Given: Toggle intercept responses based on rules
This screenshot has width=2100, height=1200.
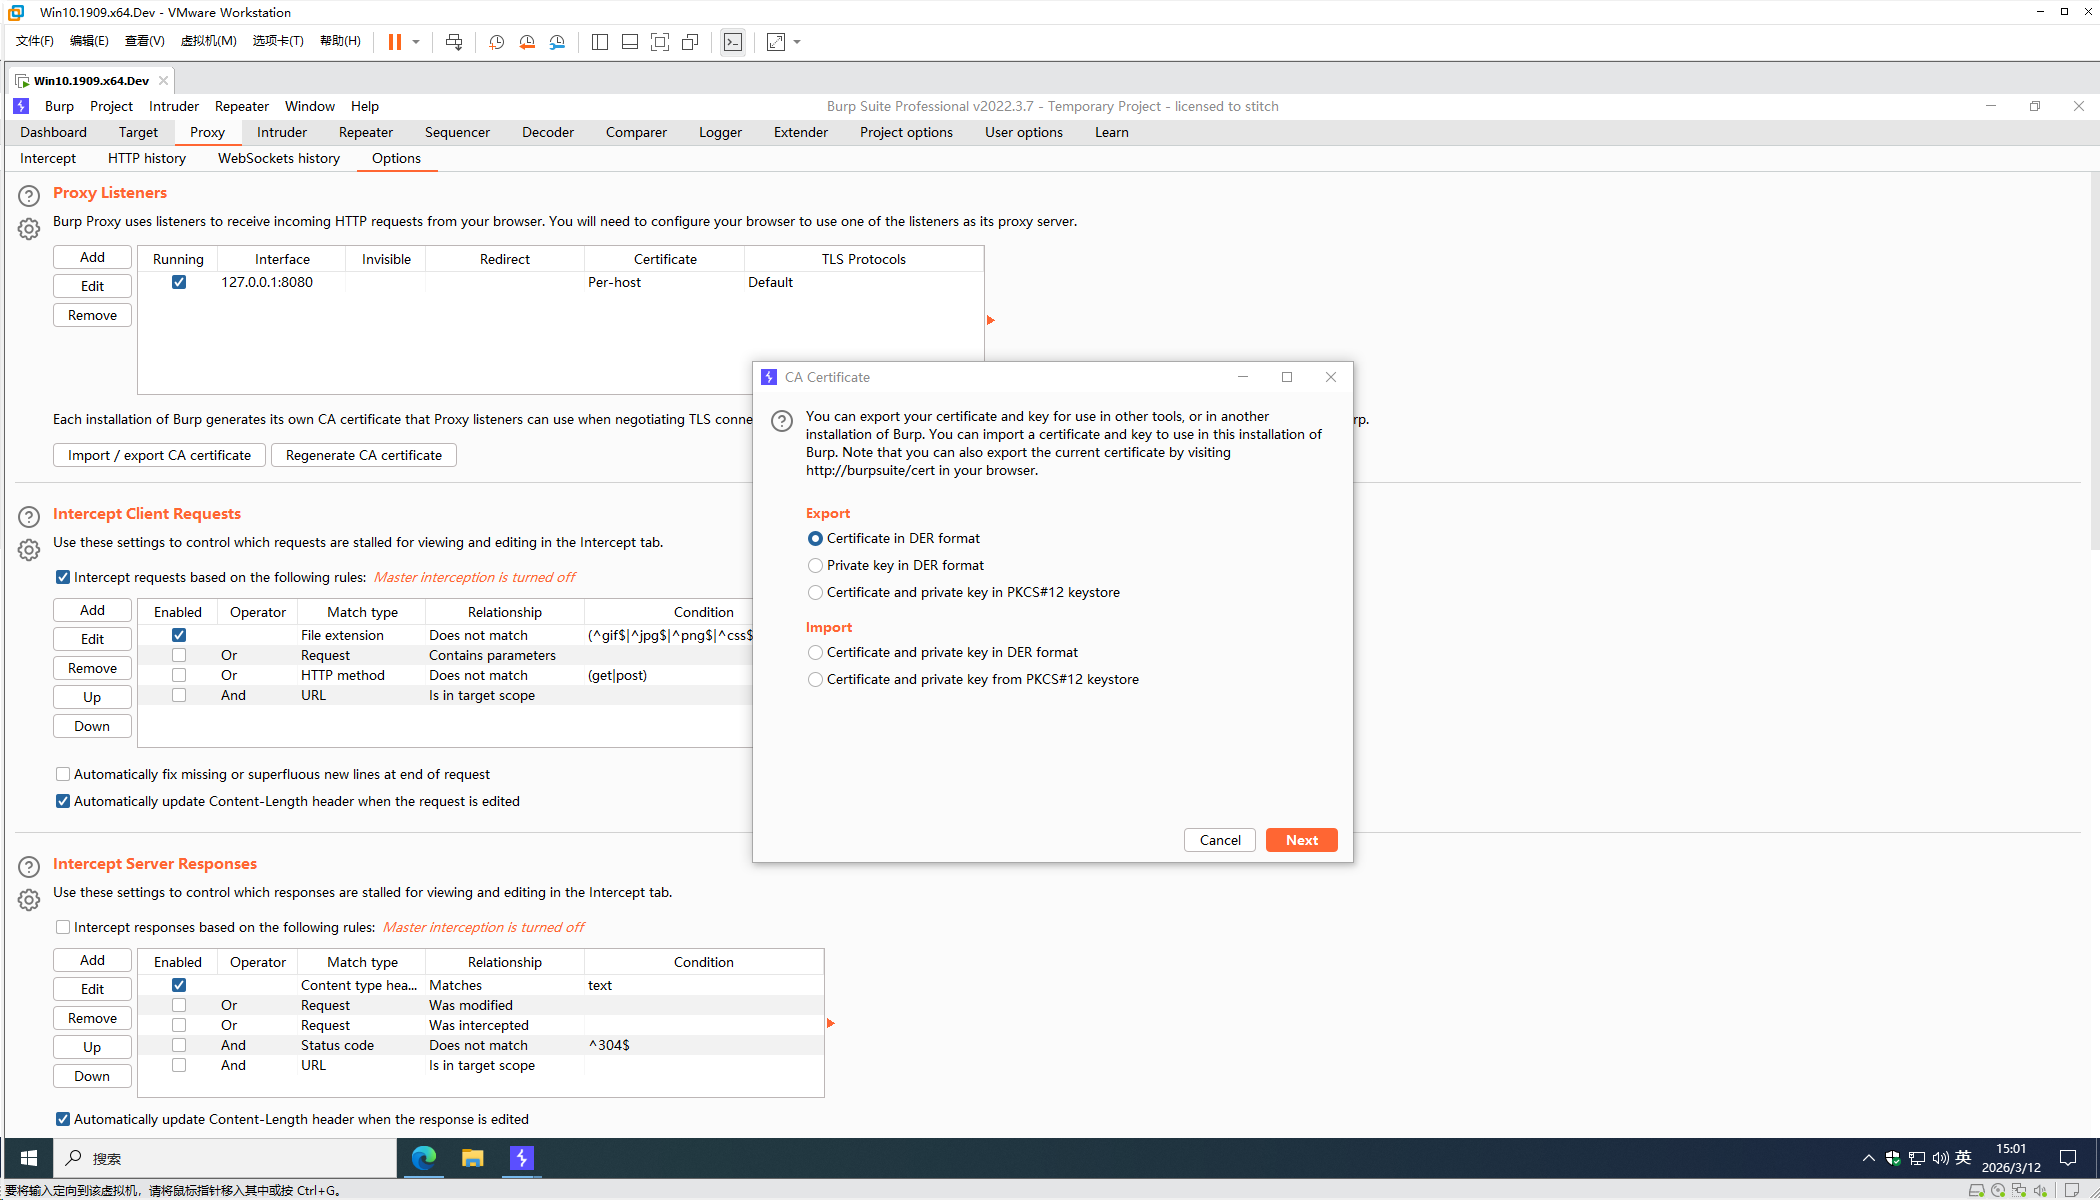Looking at the screenshot, I should coord(63,927).
